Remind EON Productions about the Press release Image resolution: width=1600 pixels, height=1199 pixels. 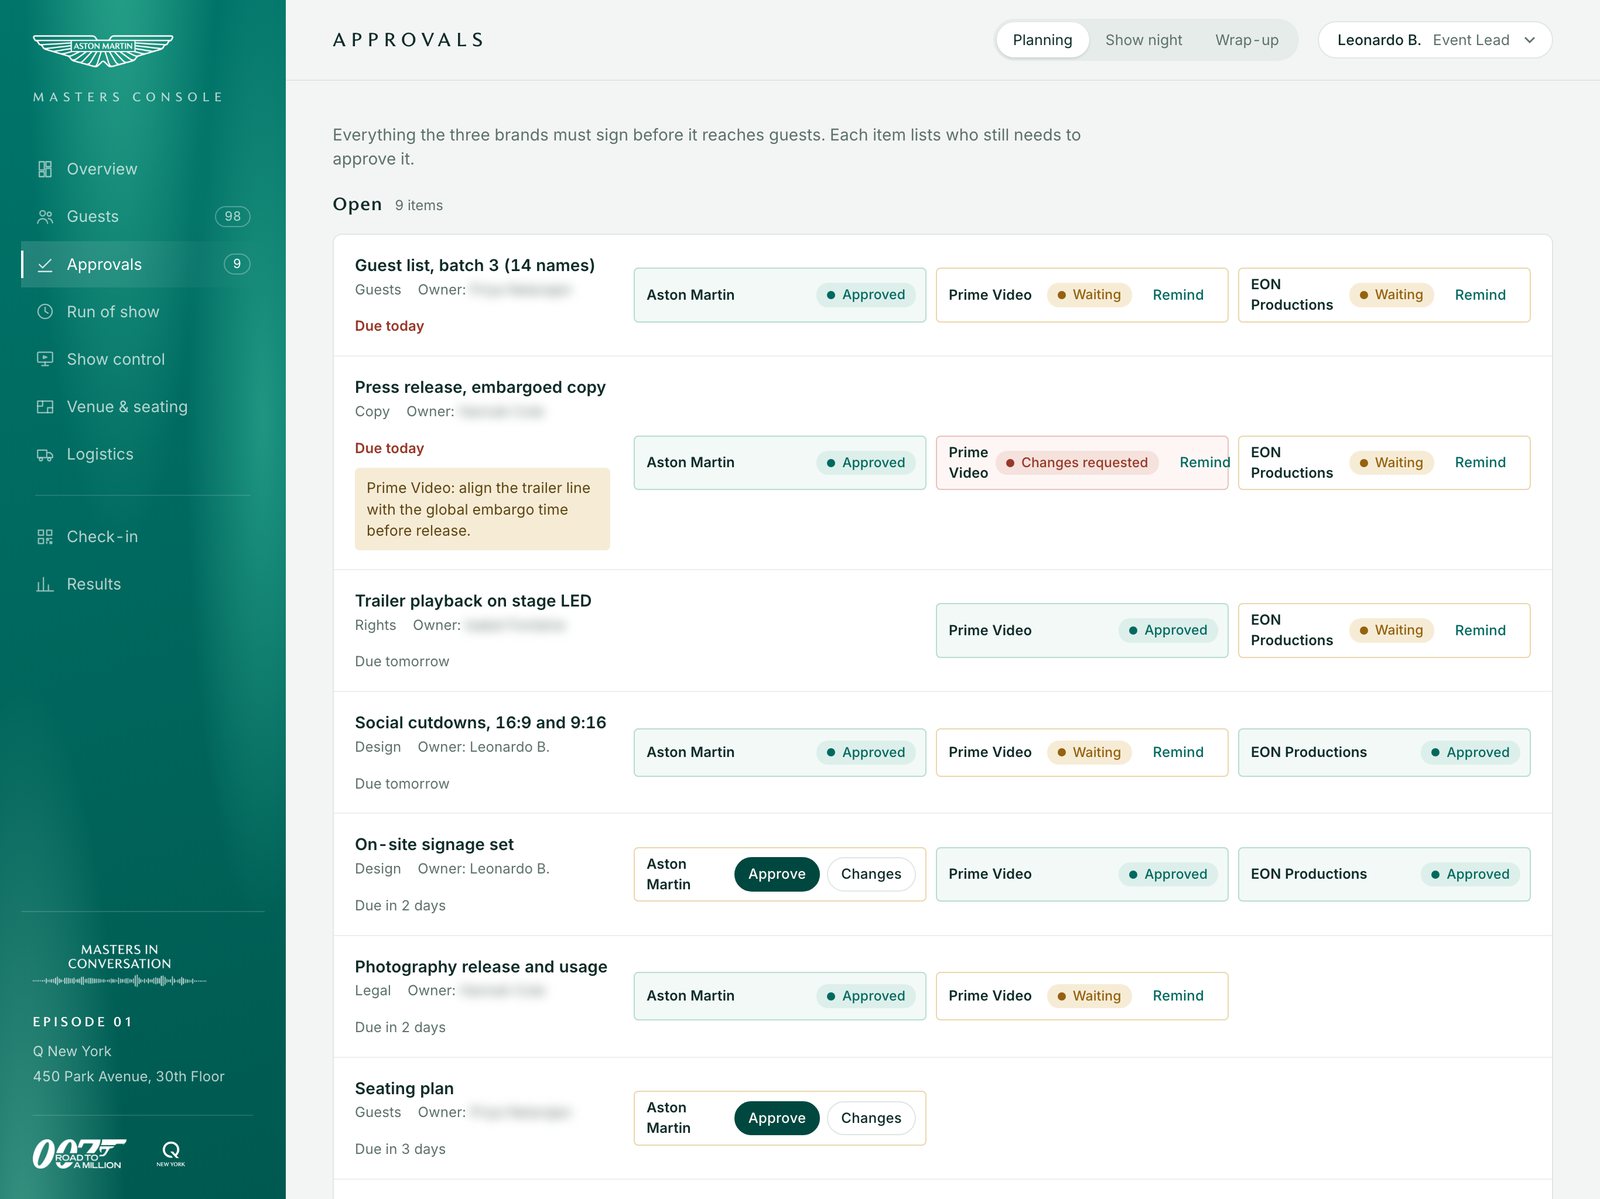[x=1480, y=462]
